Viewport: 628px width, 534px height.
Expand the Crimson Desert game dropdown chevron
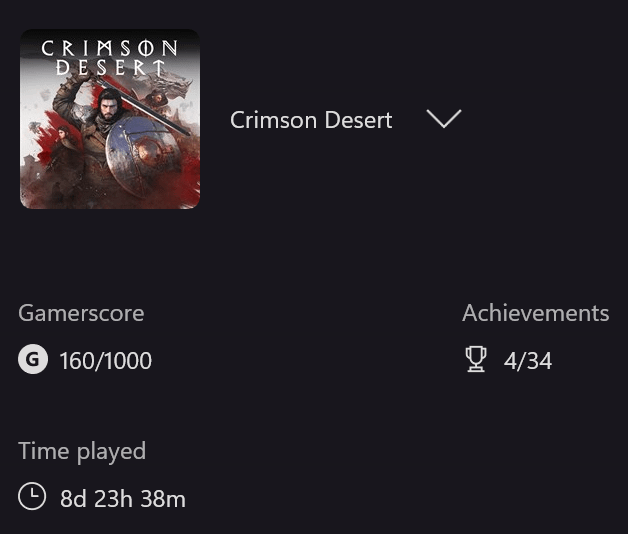pos(443,119)
